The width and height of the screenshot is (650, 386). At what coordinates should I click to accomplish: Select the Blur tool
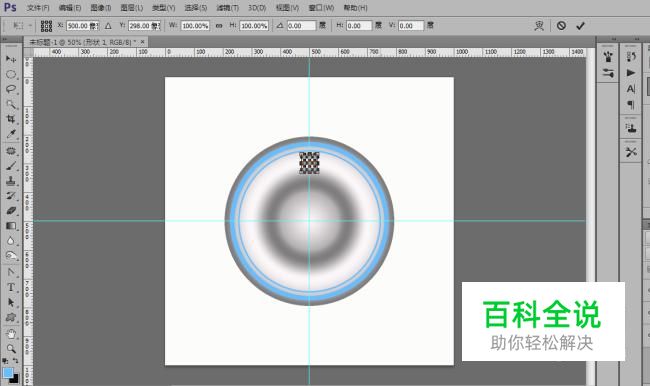tap(11, 241)
